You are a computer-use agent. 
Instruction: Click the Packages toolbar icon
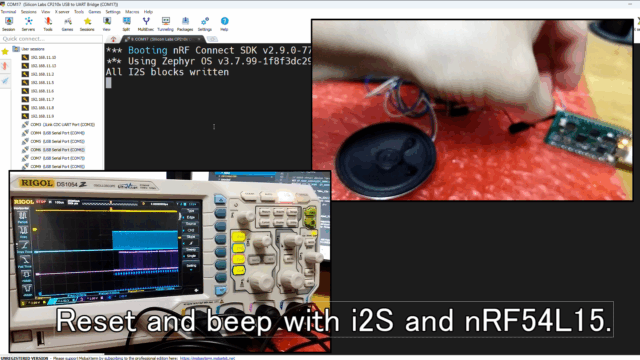[x=185, y=24]
